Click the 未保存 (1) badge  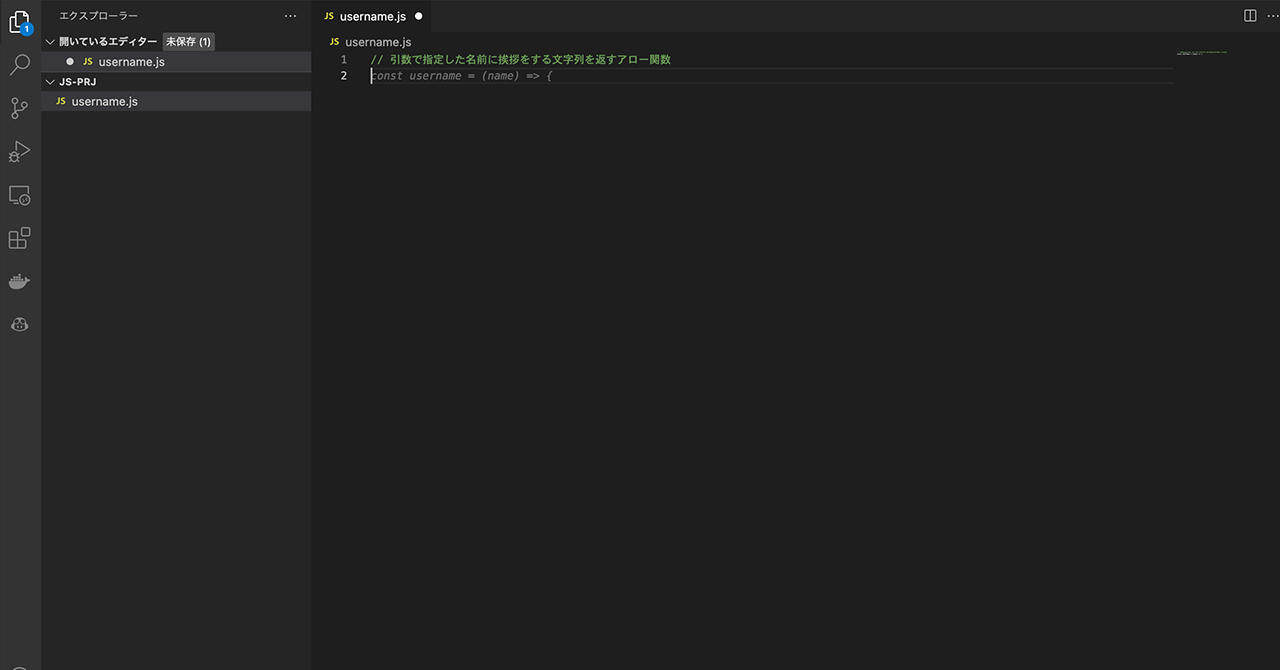point(188,42)
